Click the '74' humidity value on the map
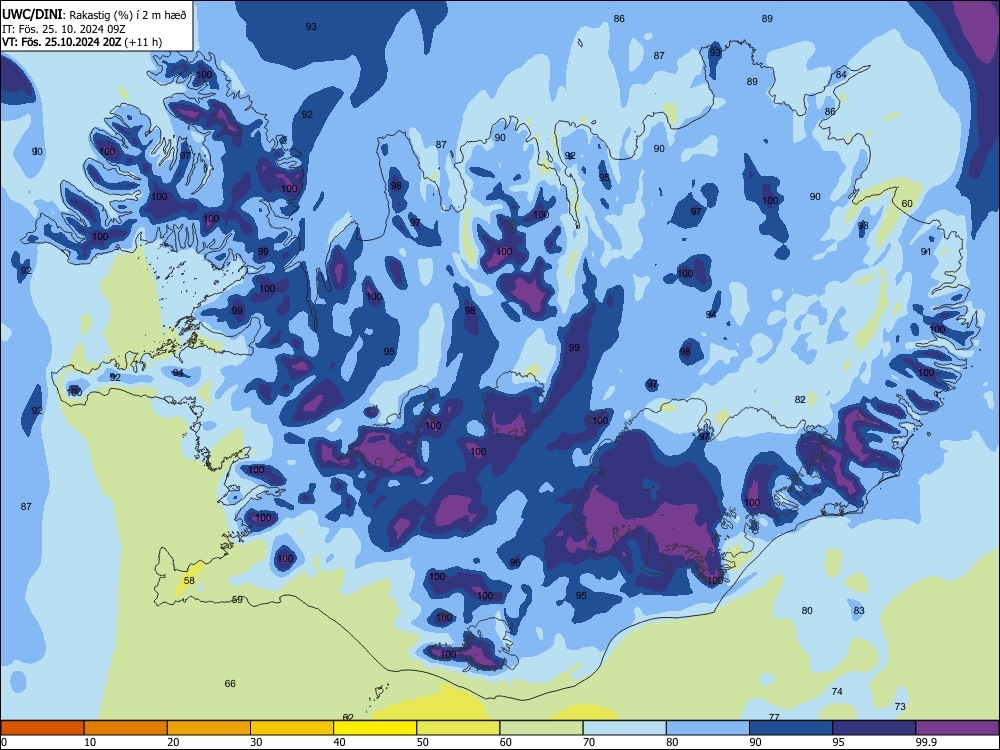Viewport: 1000px width, 750px height. pyautogui.click(x=837, y=691)
